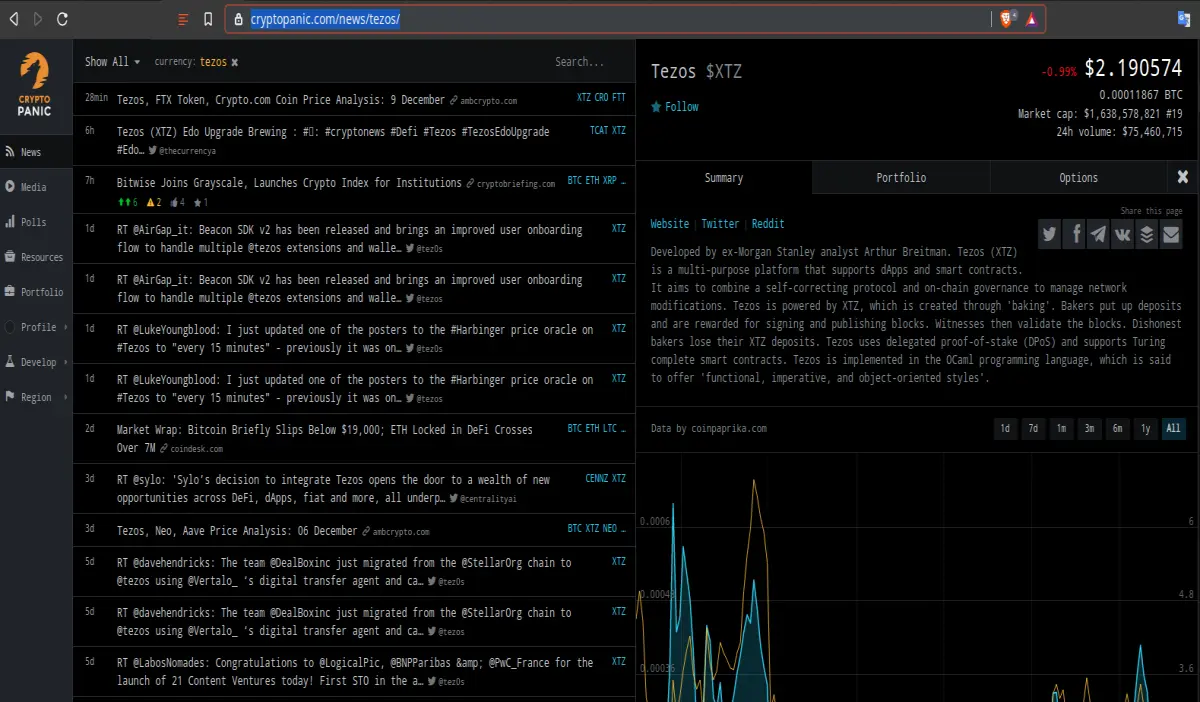Go back with the browser back arrow
This screenshot has height=702, width=1200.
[x=14, y=19]
